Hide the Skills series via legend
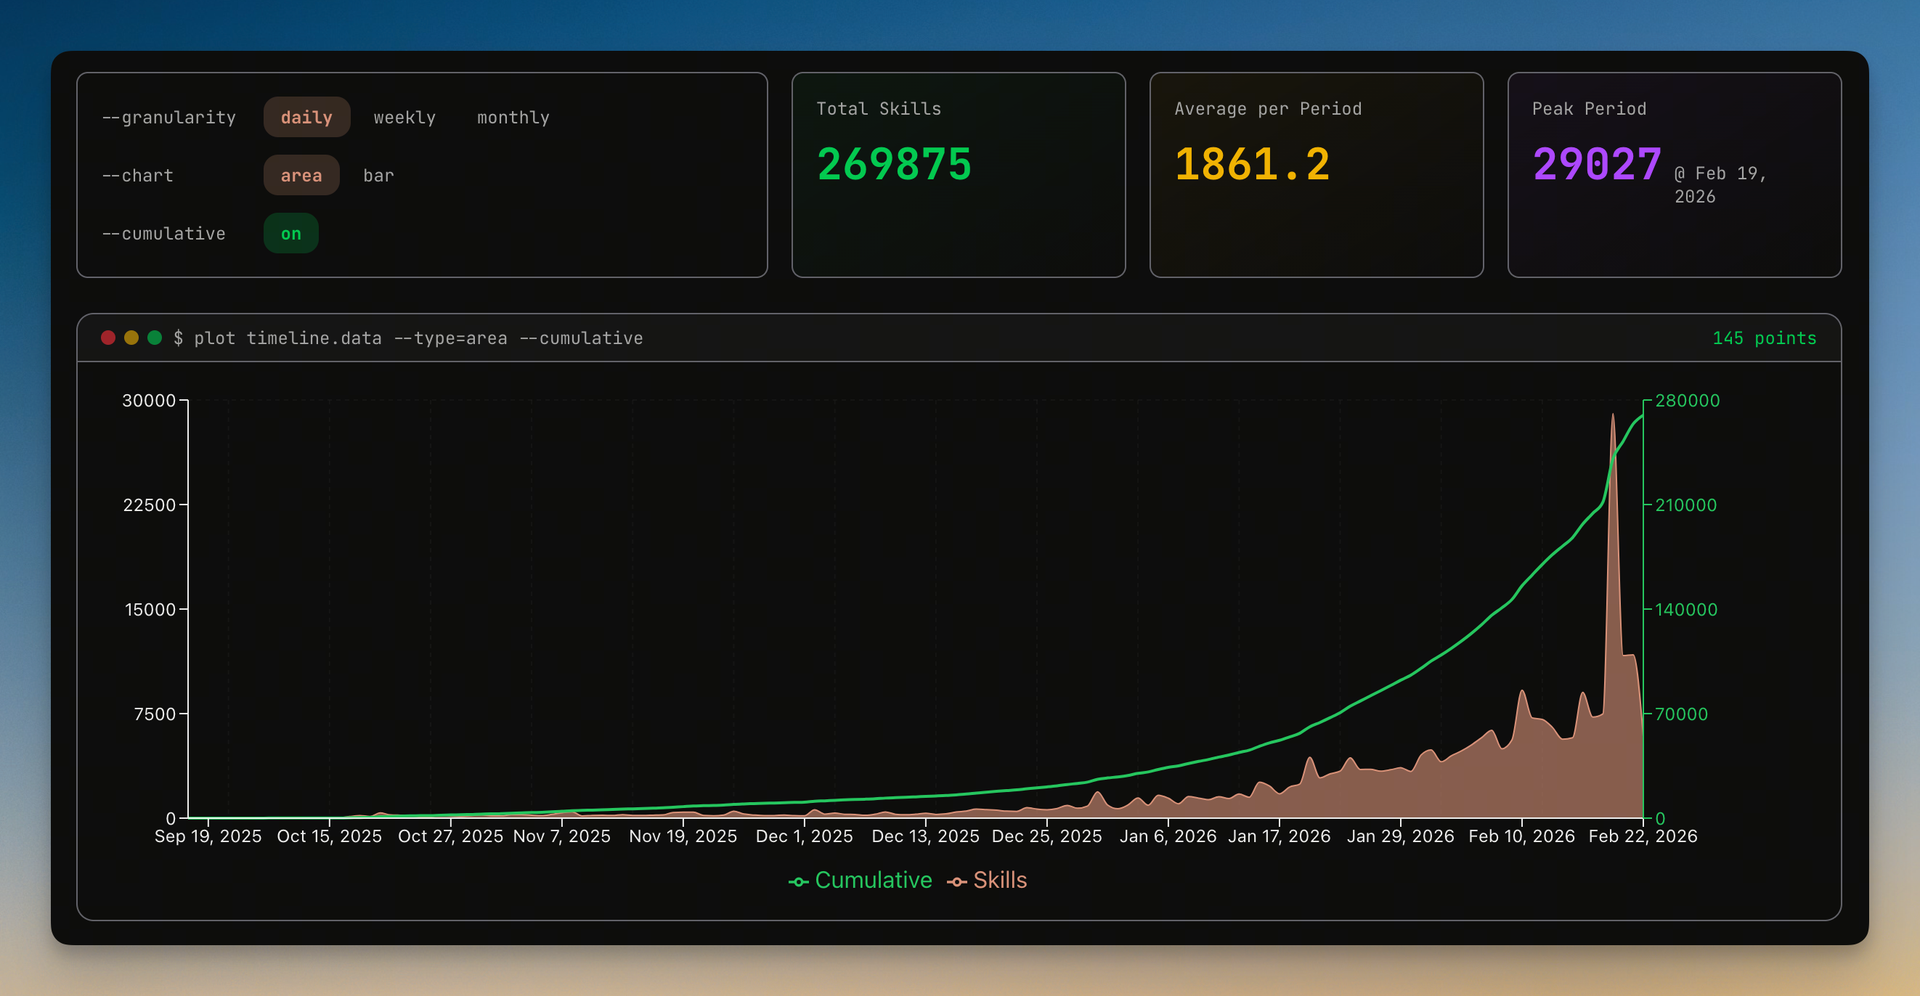 click(1000, 880)
